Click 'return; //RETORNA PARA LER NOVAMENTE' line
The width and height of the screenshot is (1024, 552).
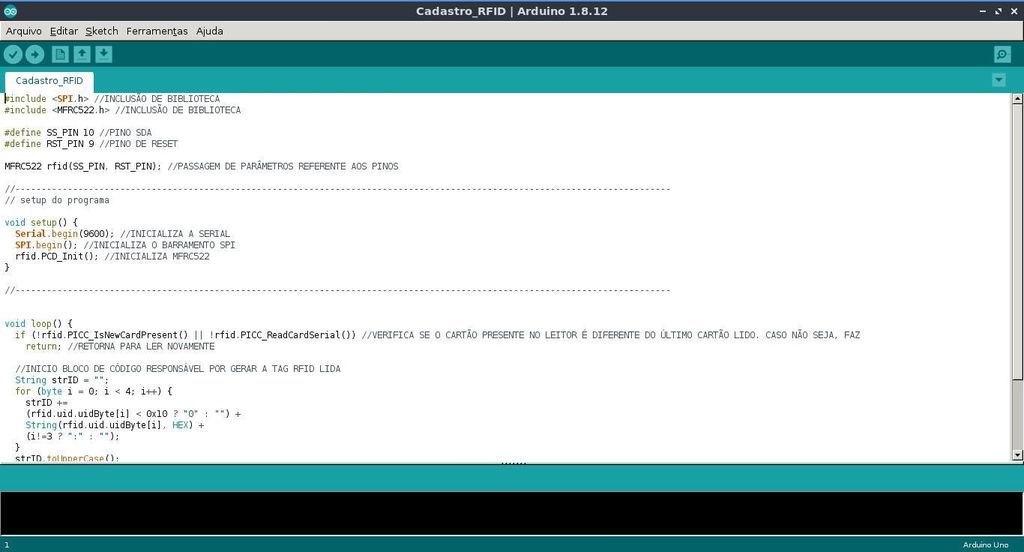120,346
